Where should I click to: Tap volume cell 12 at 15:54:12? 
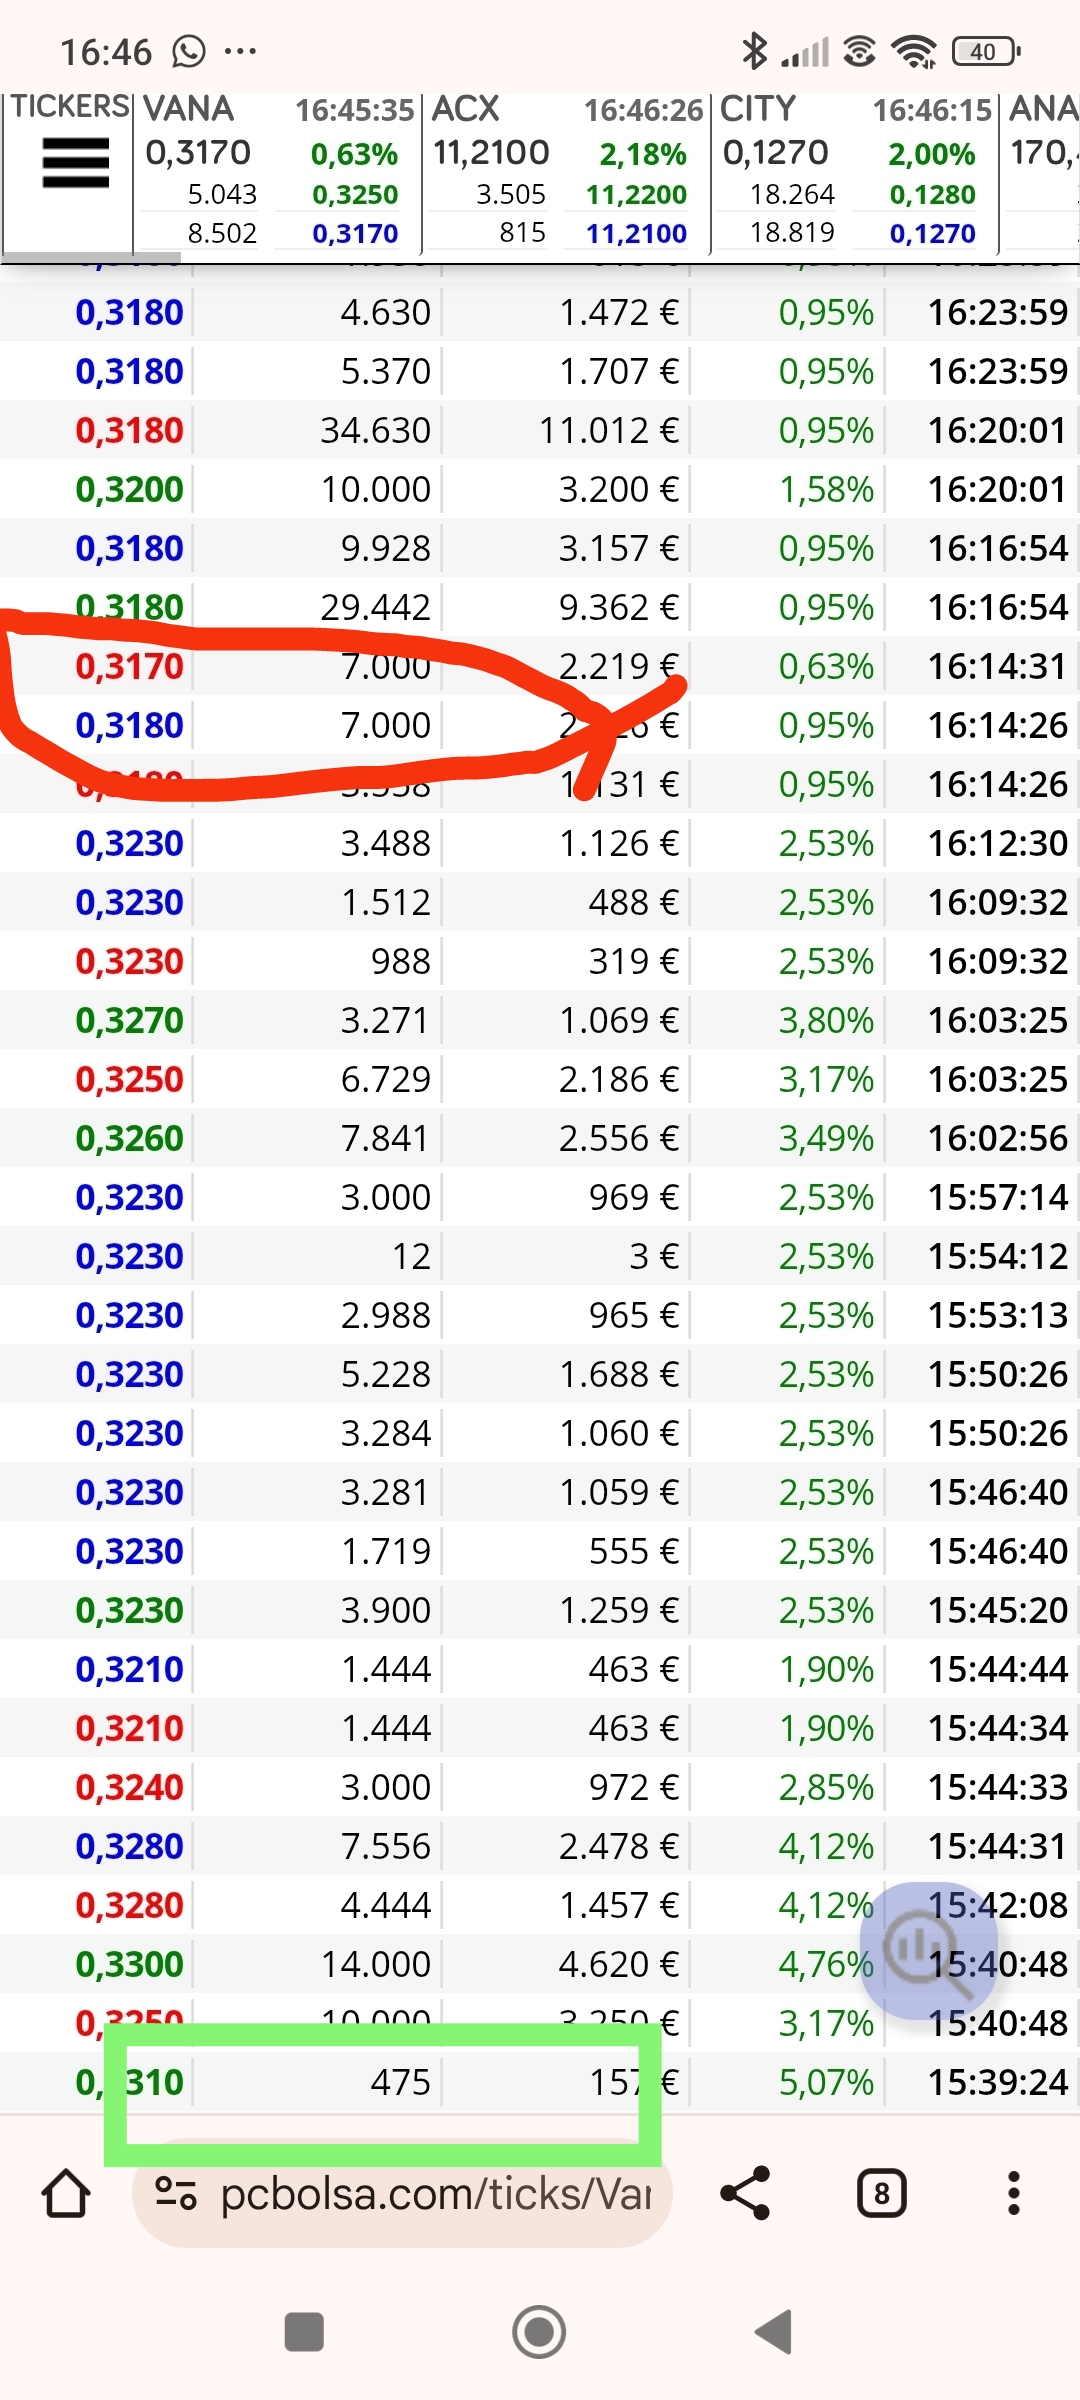click(411, 1256)
